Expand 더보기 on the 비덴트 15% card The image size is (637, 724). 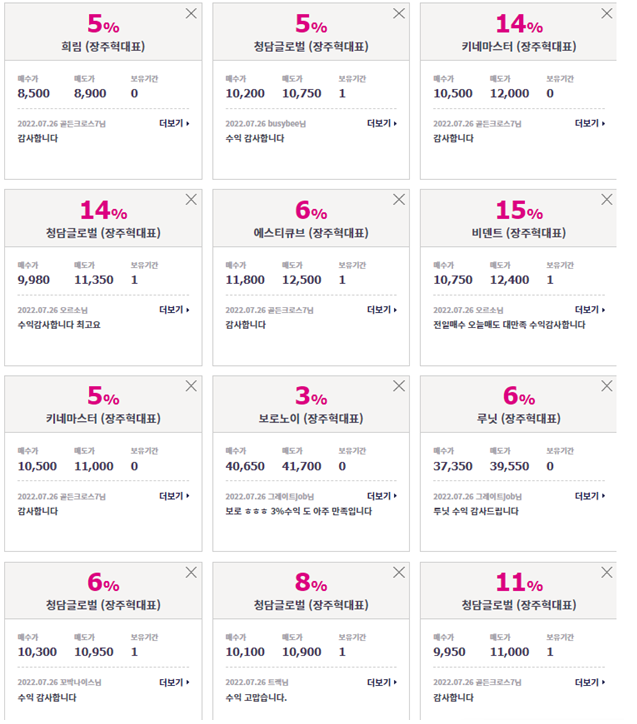(589, 309)
